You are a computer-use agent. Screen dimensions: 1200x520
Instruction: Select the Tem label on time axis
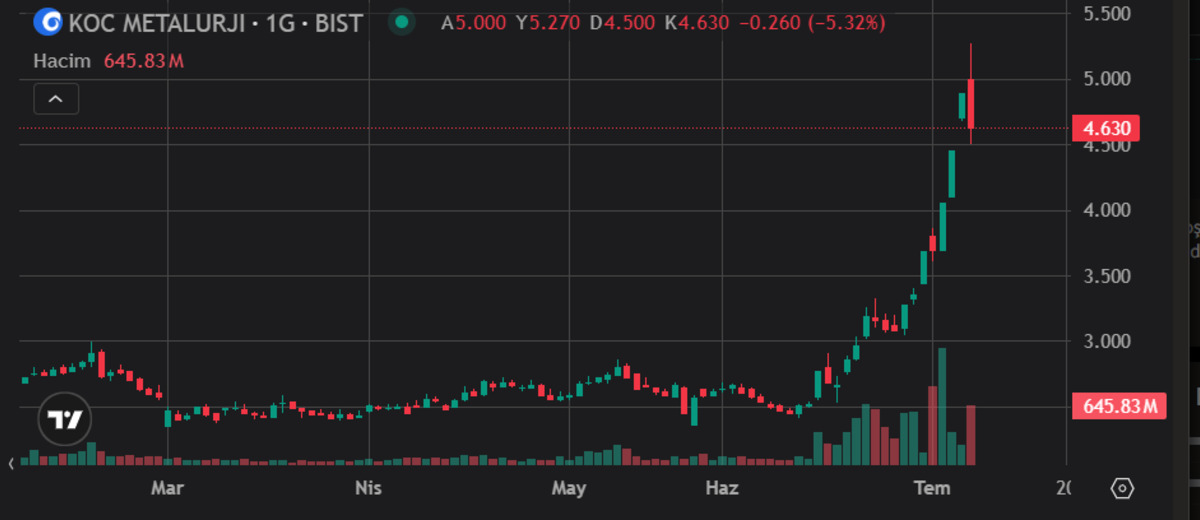[933, 489]
